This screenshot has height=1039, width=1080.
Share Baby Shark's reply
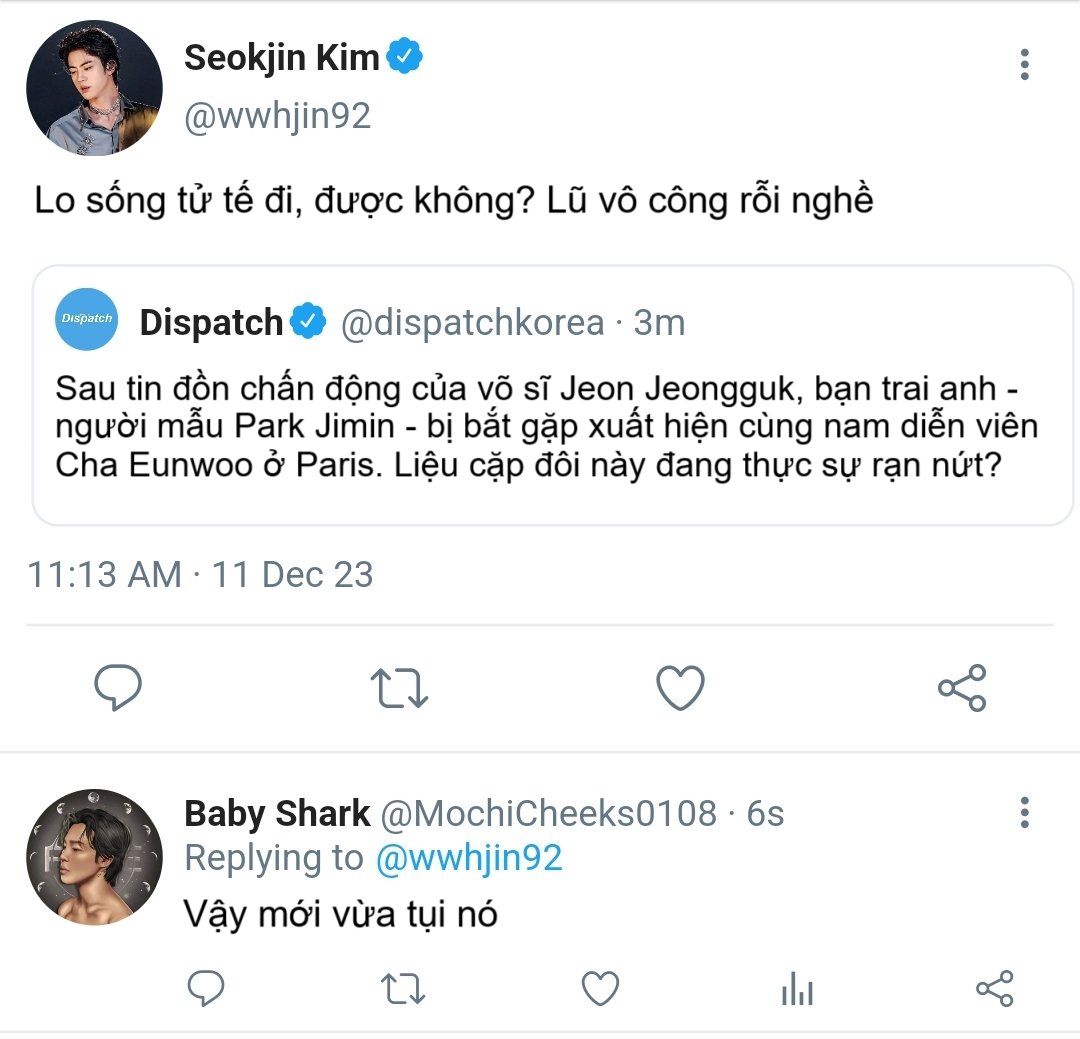(994, 989)
